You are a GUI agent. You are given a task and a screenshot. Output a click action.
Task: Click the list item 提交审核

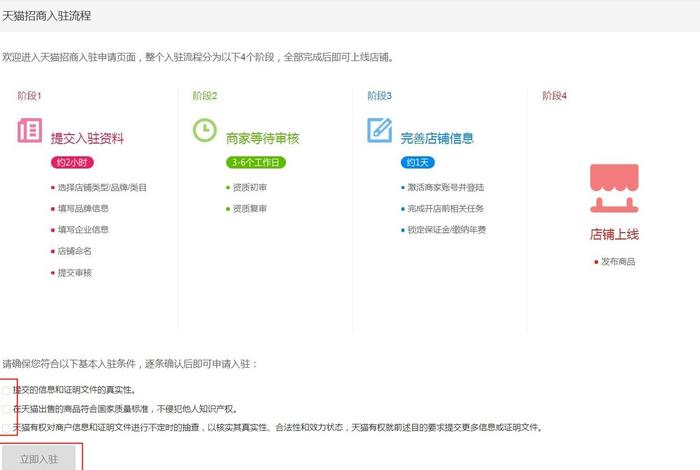tap(75, 273)
